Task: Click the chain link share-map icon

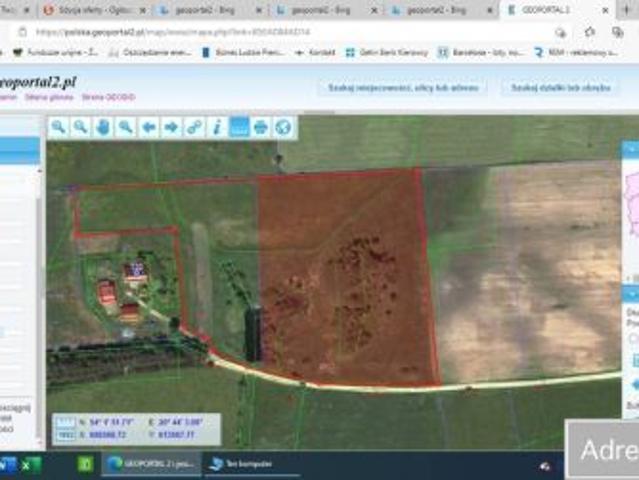Action: (194, 127)
